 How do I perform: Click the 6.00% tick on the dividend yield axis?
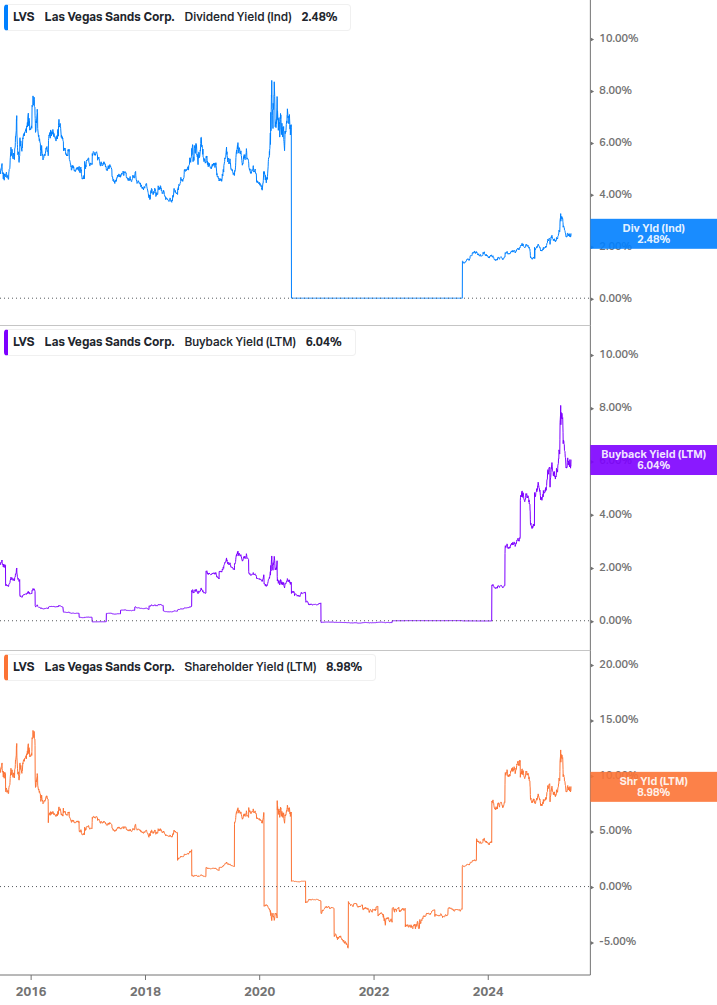pos(615,142)
